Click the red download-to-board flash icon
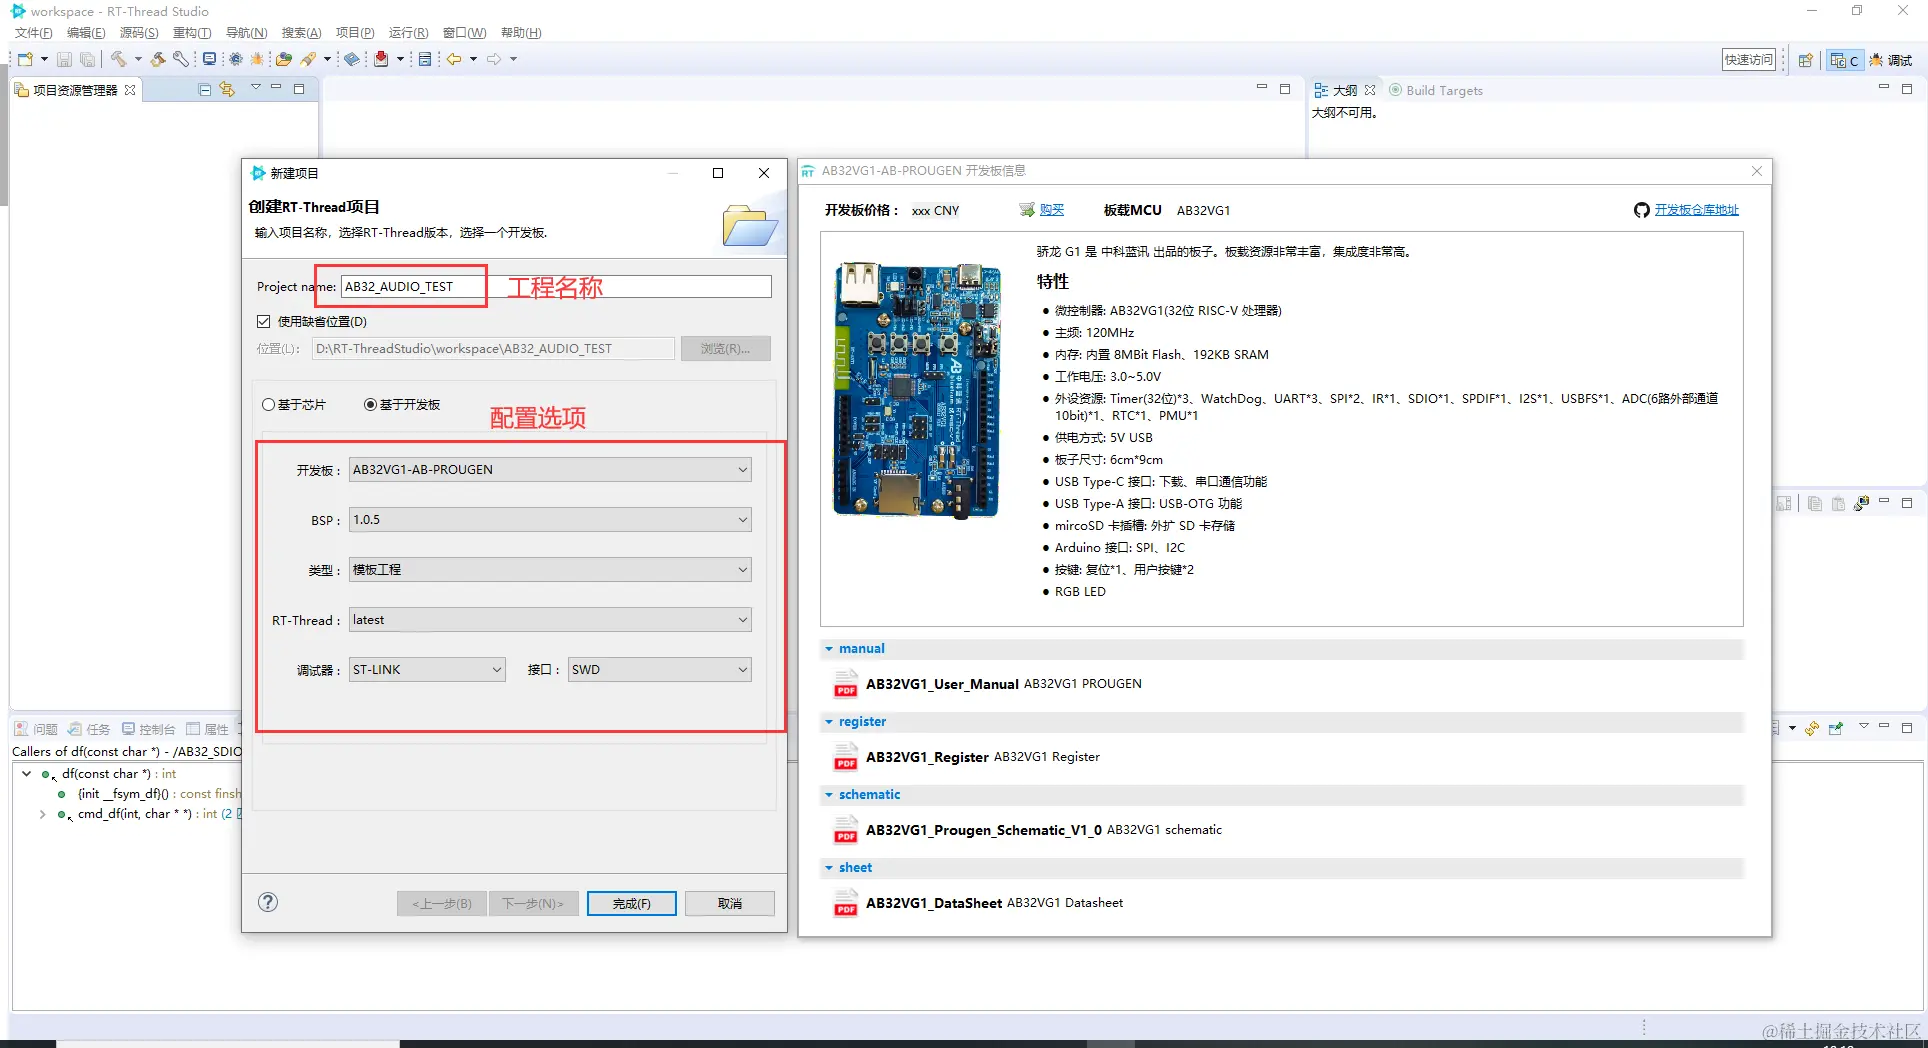The height and width of the screenshot is (1048, 1928). pos(381,59)
